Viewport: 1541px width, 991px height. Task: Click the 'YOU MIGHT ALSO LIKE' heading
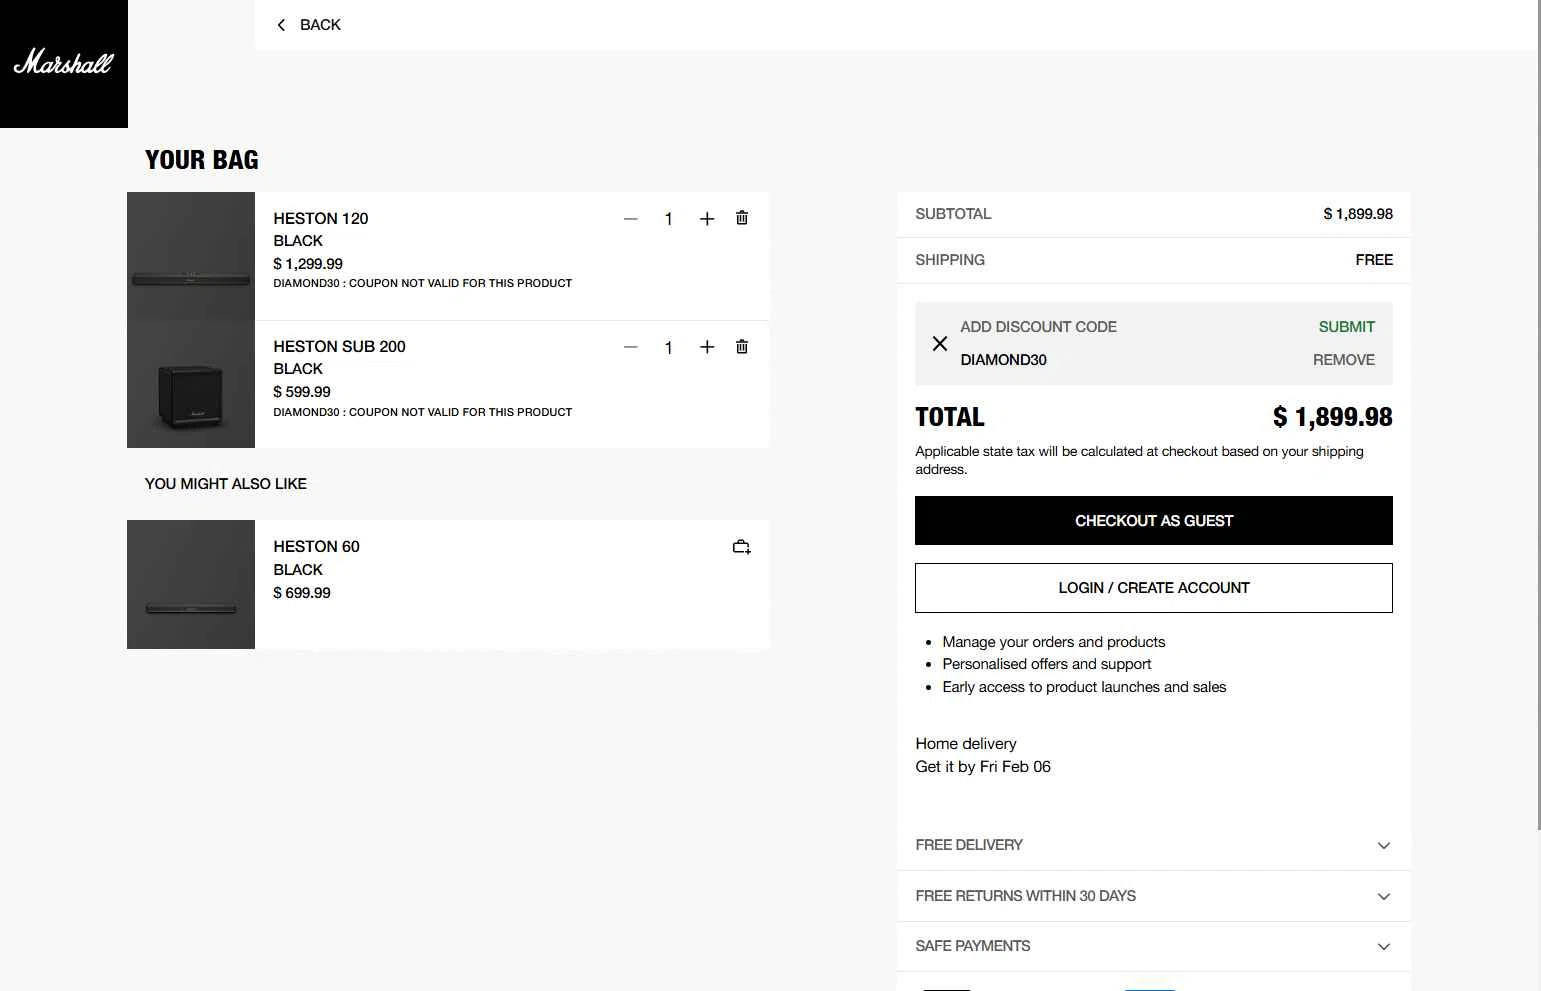pos(226,484)
